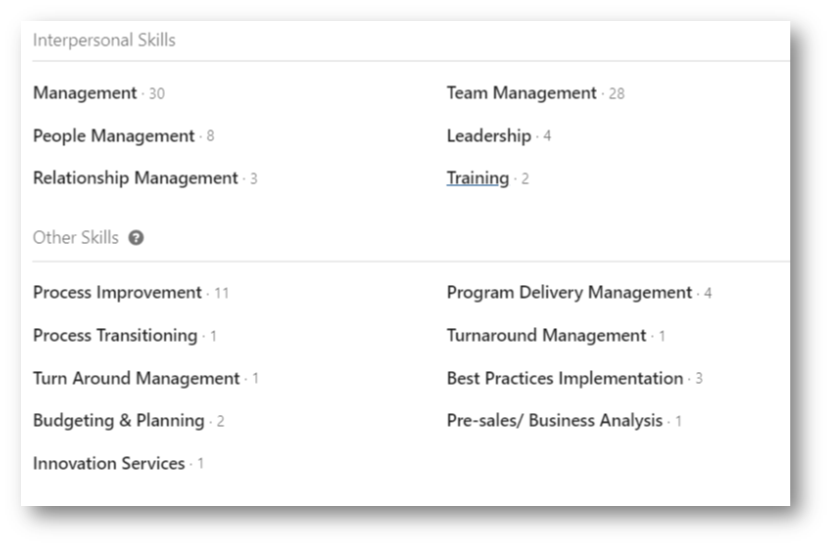Select the Pre-sales/ Business Analysis skill
Image resolution: width=833 pixels, height=549 pixels.
click(x=555, y=421)
